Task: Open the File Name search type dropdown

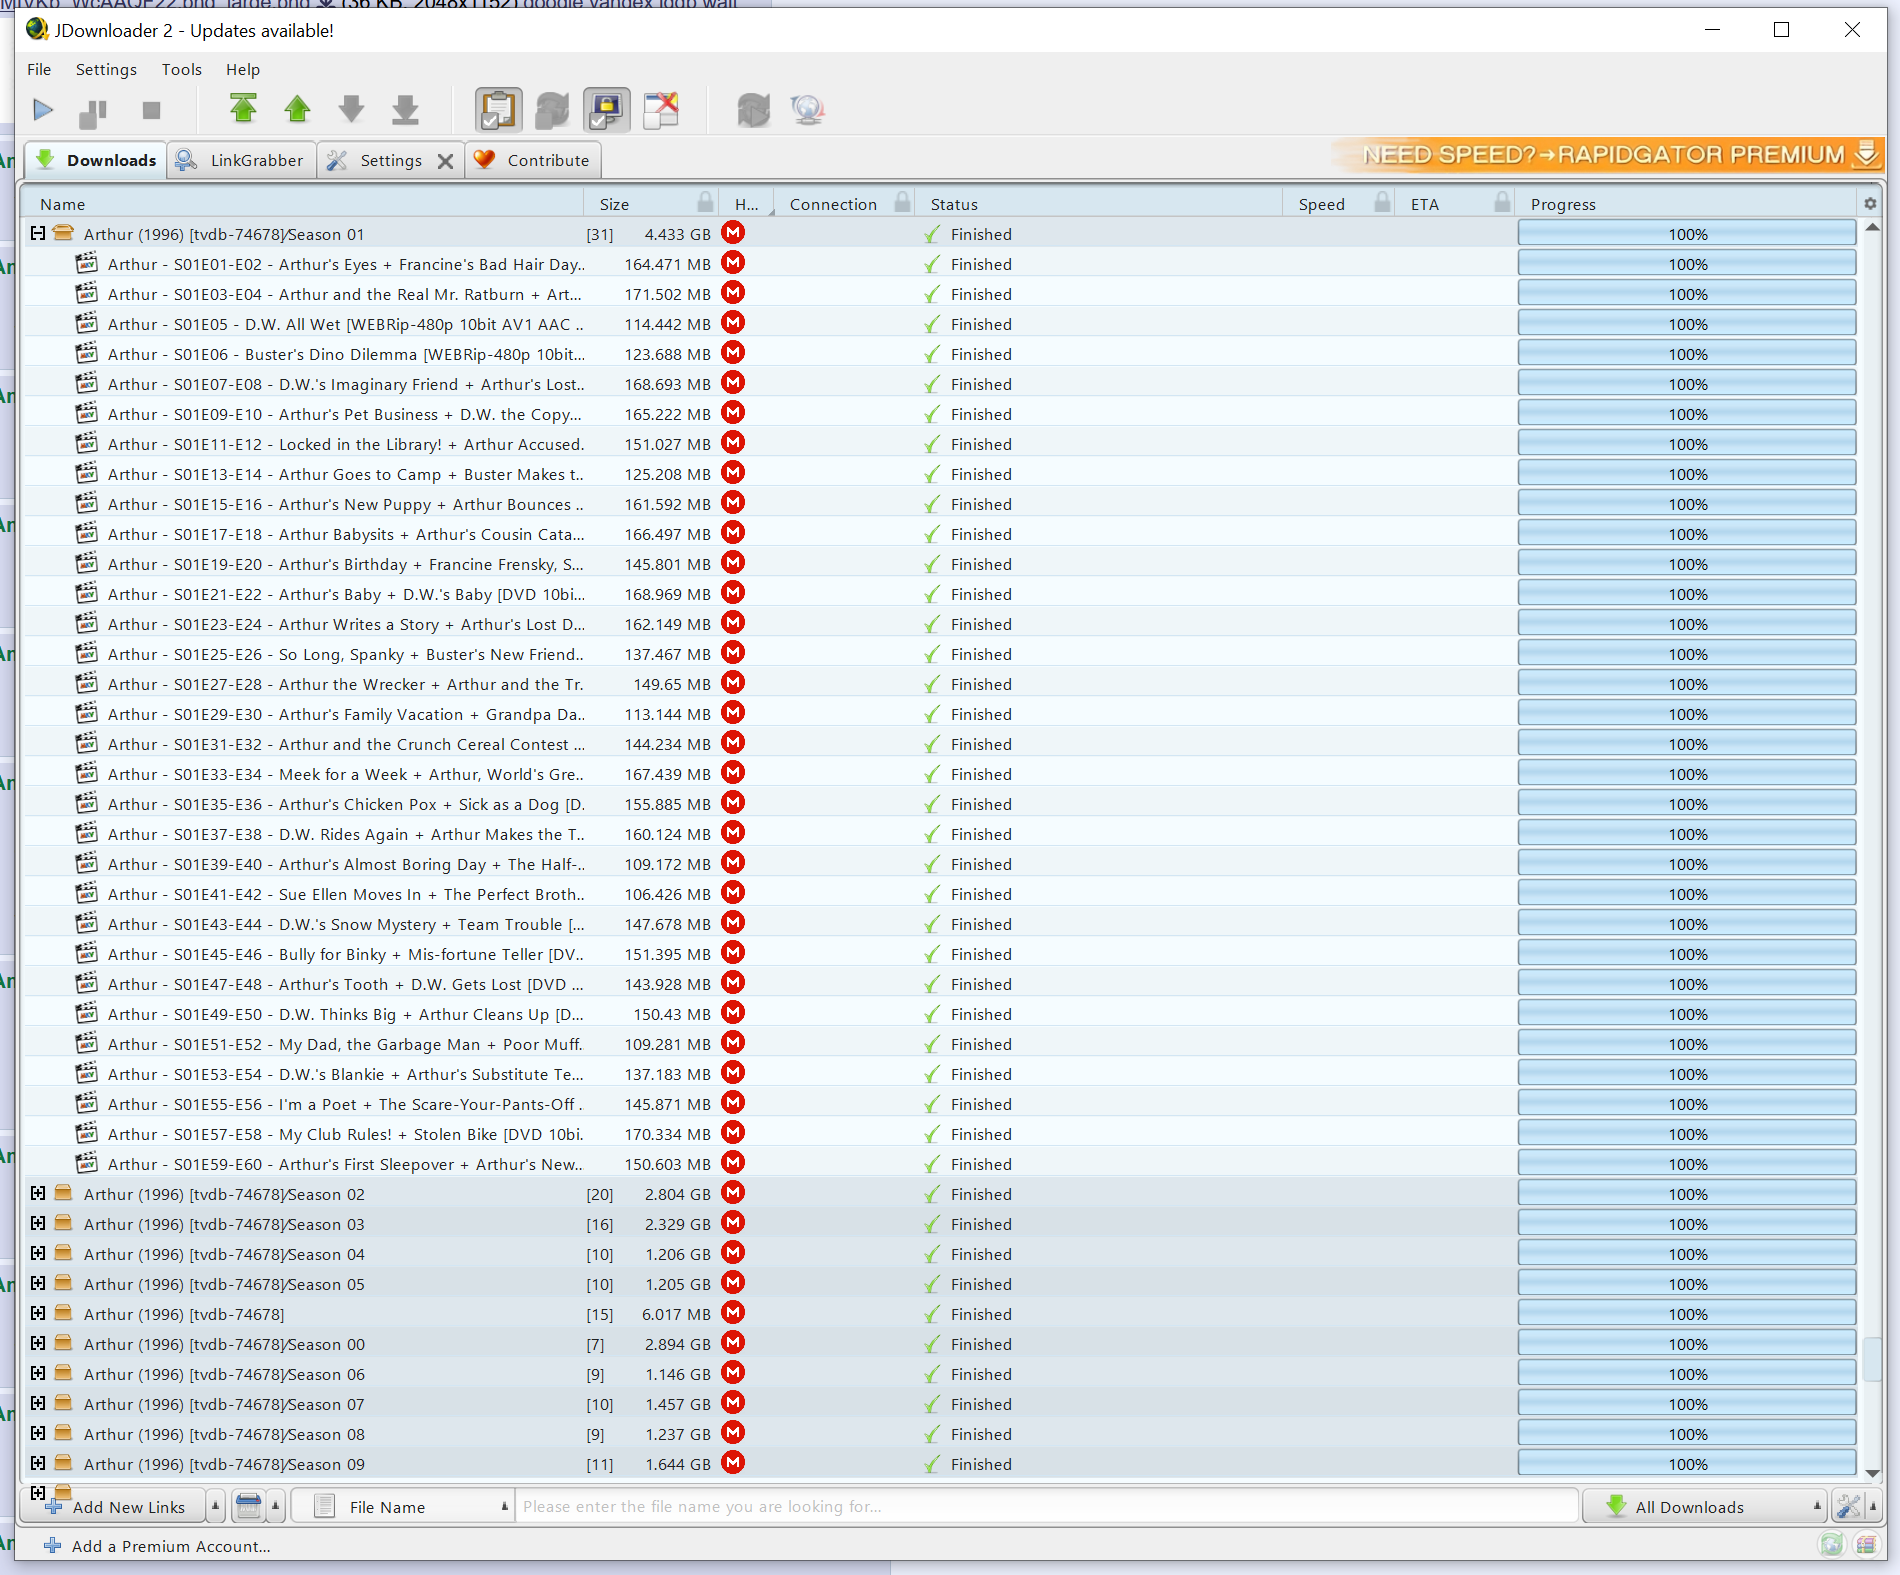Action: [402, 1506]
